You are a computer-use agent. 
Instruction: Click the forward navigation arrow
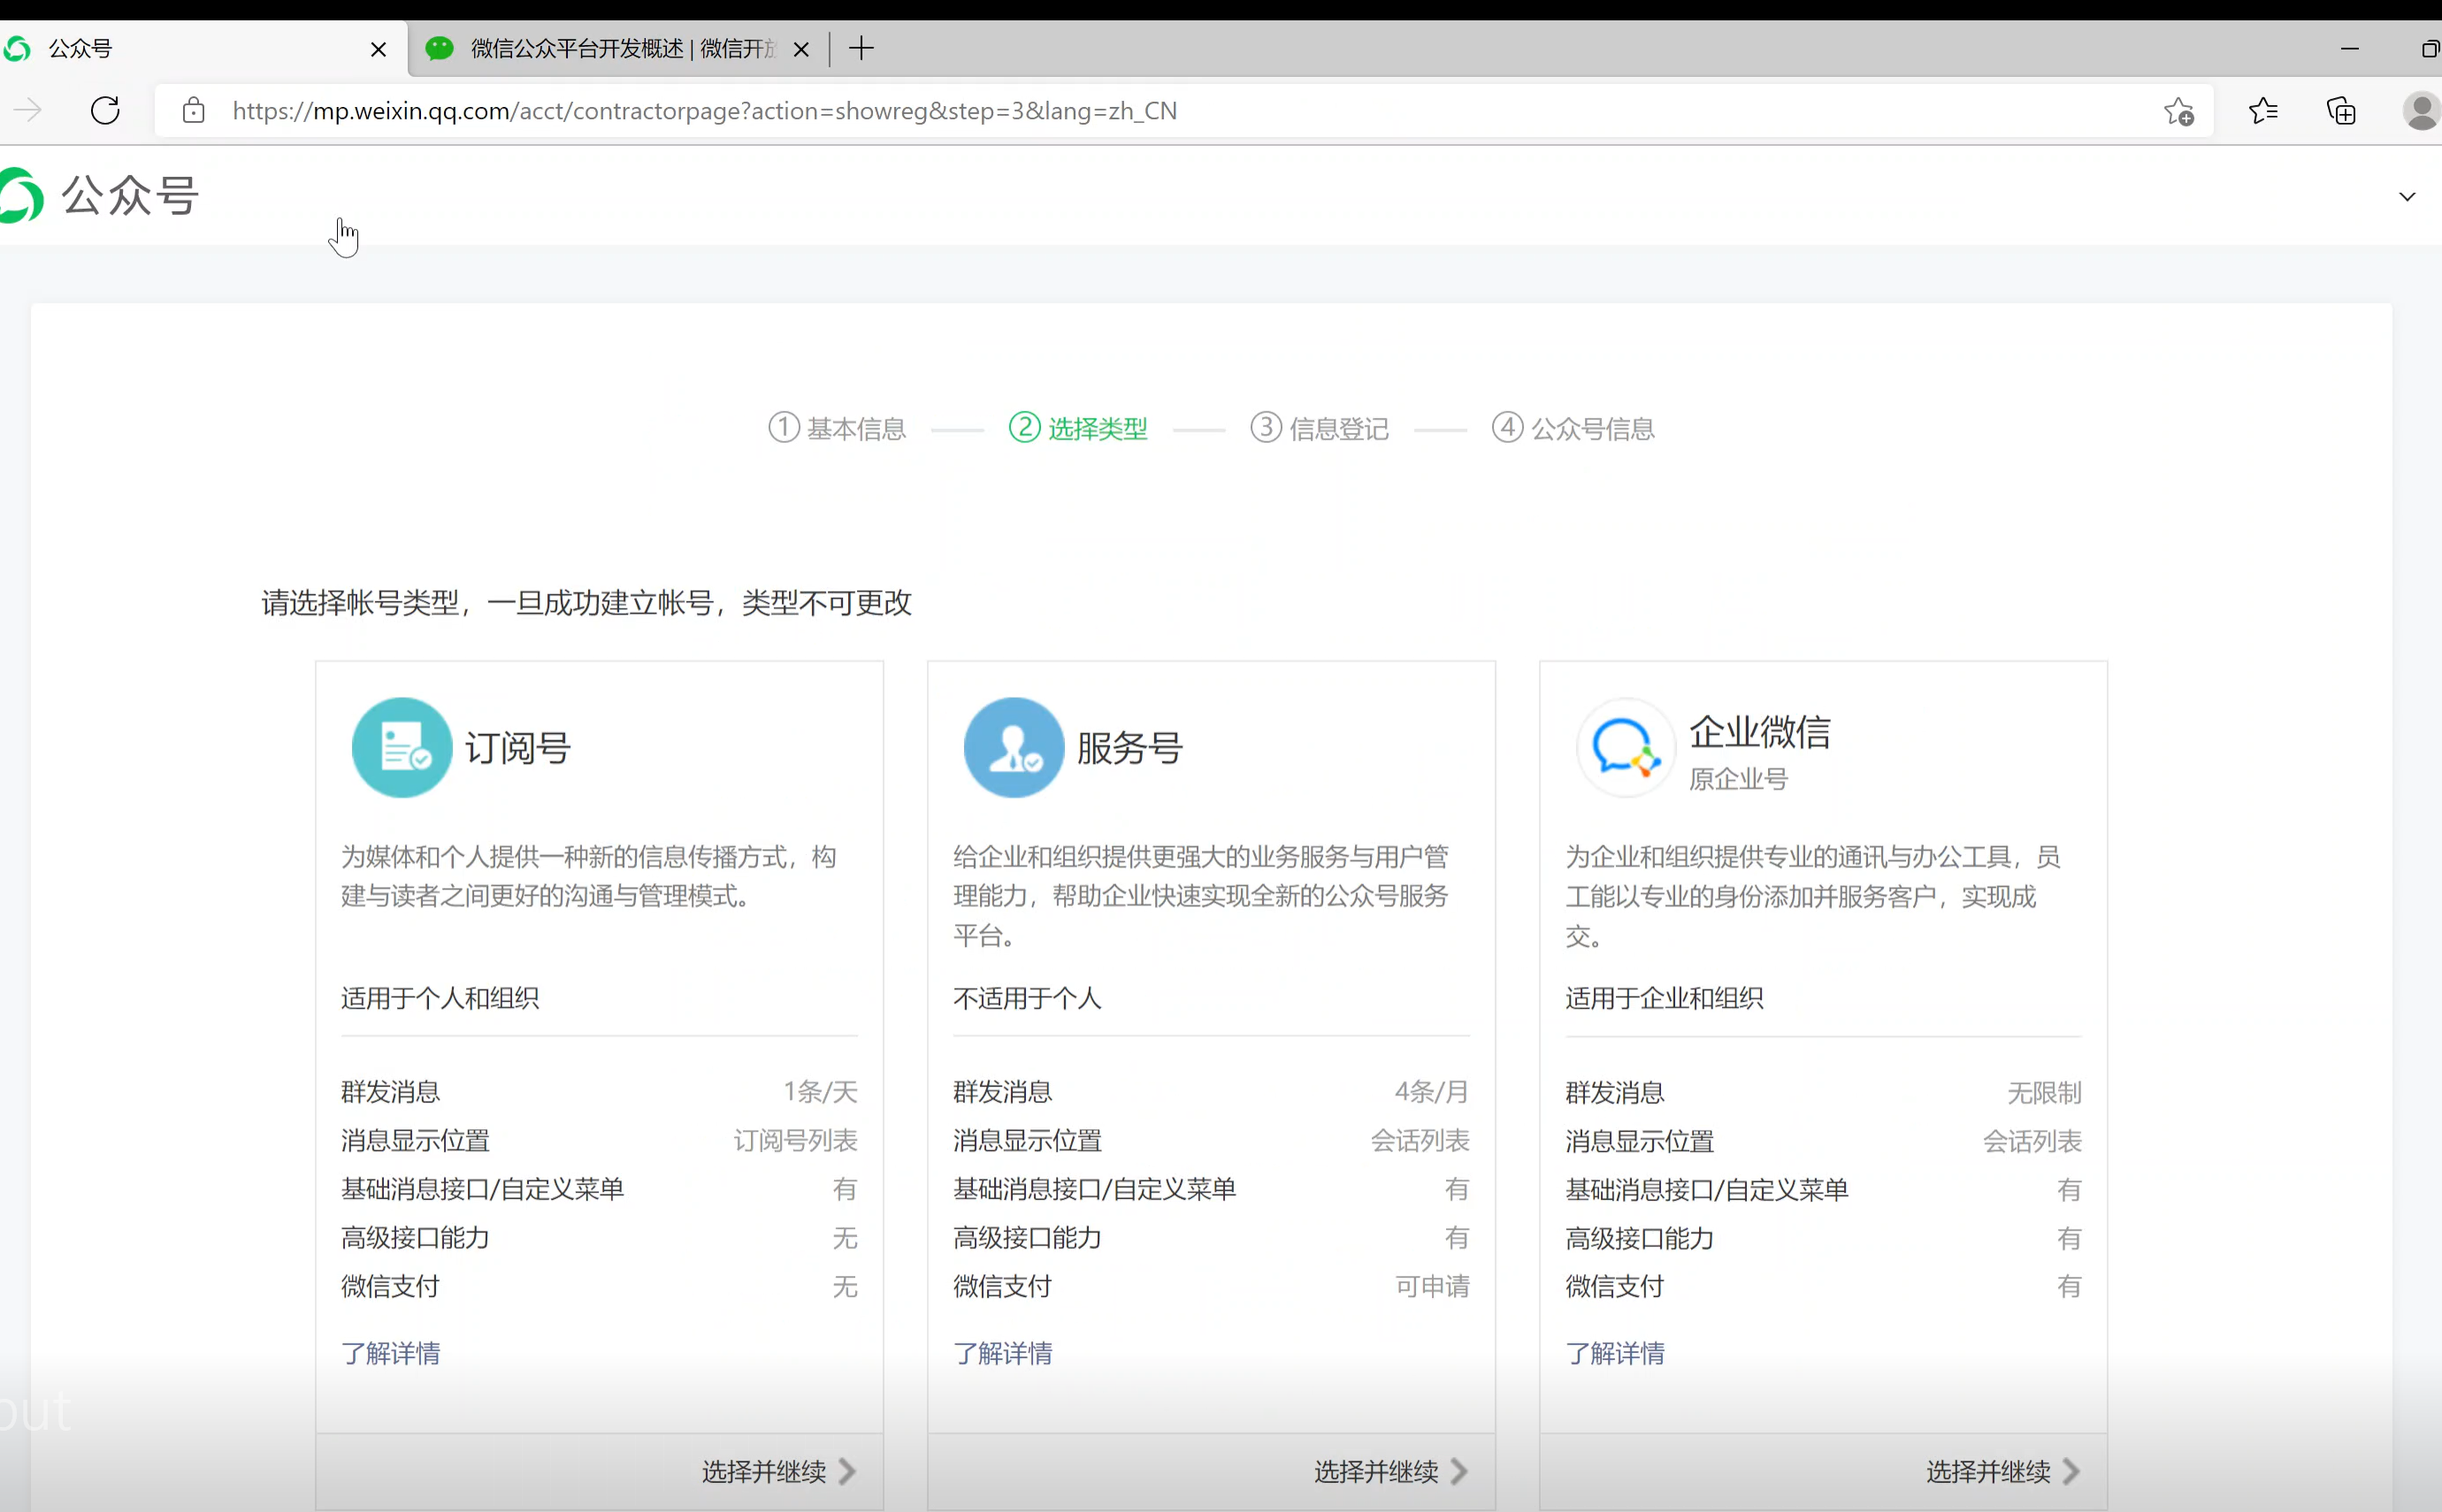28,110
